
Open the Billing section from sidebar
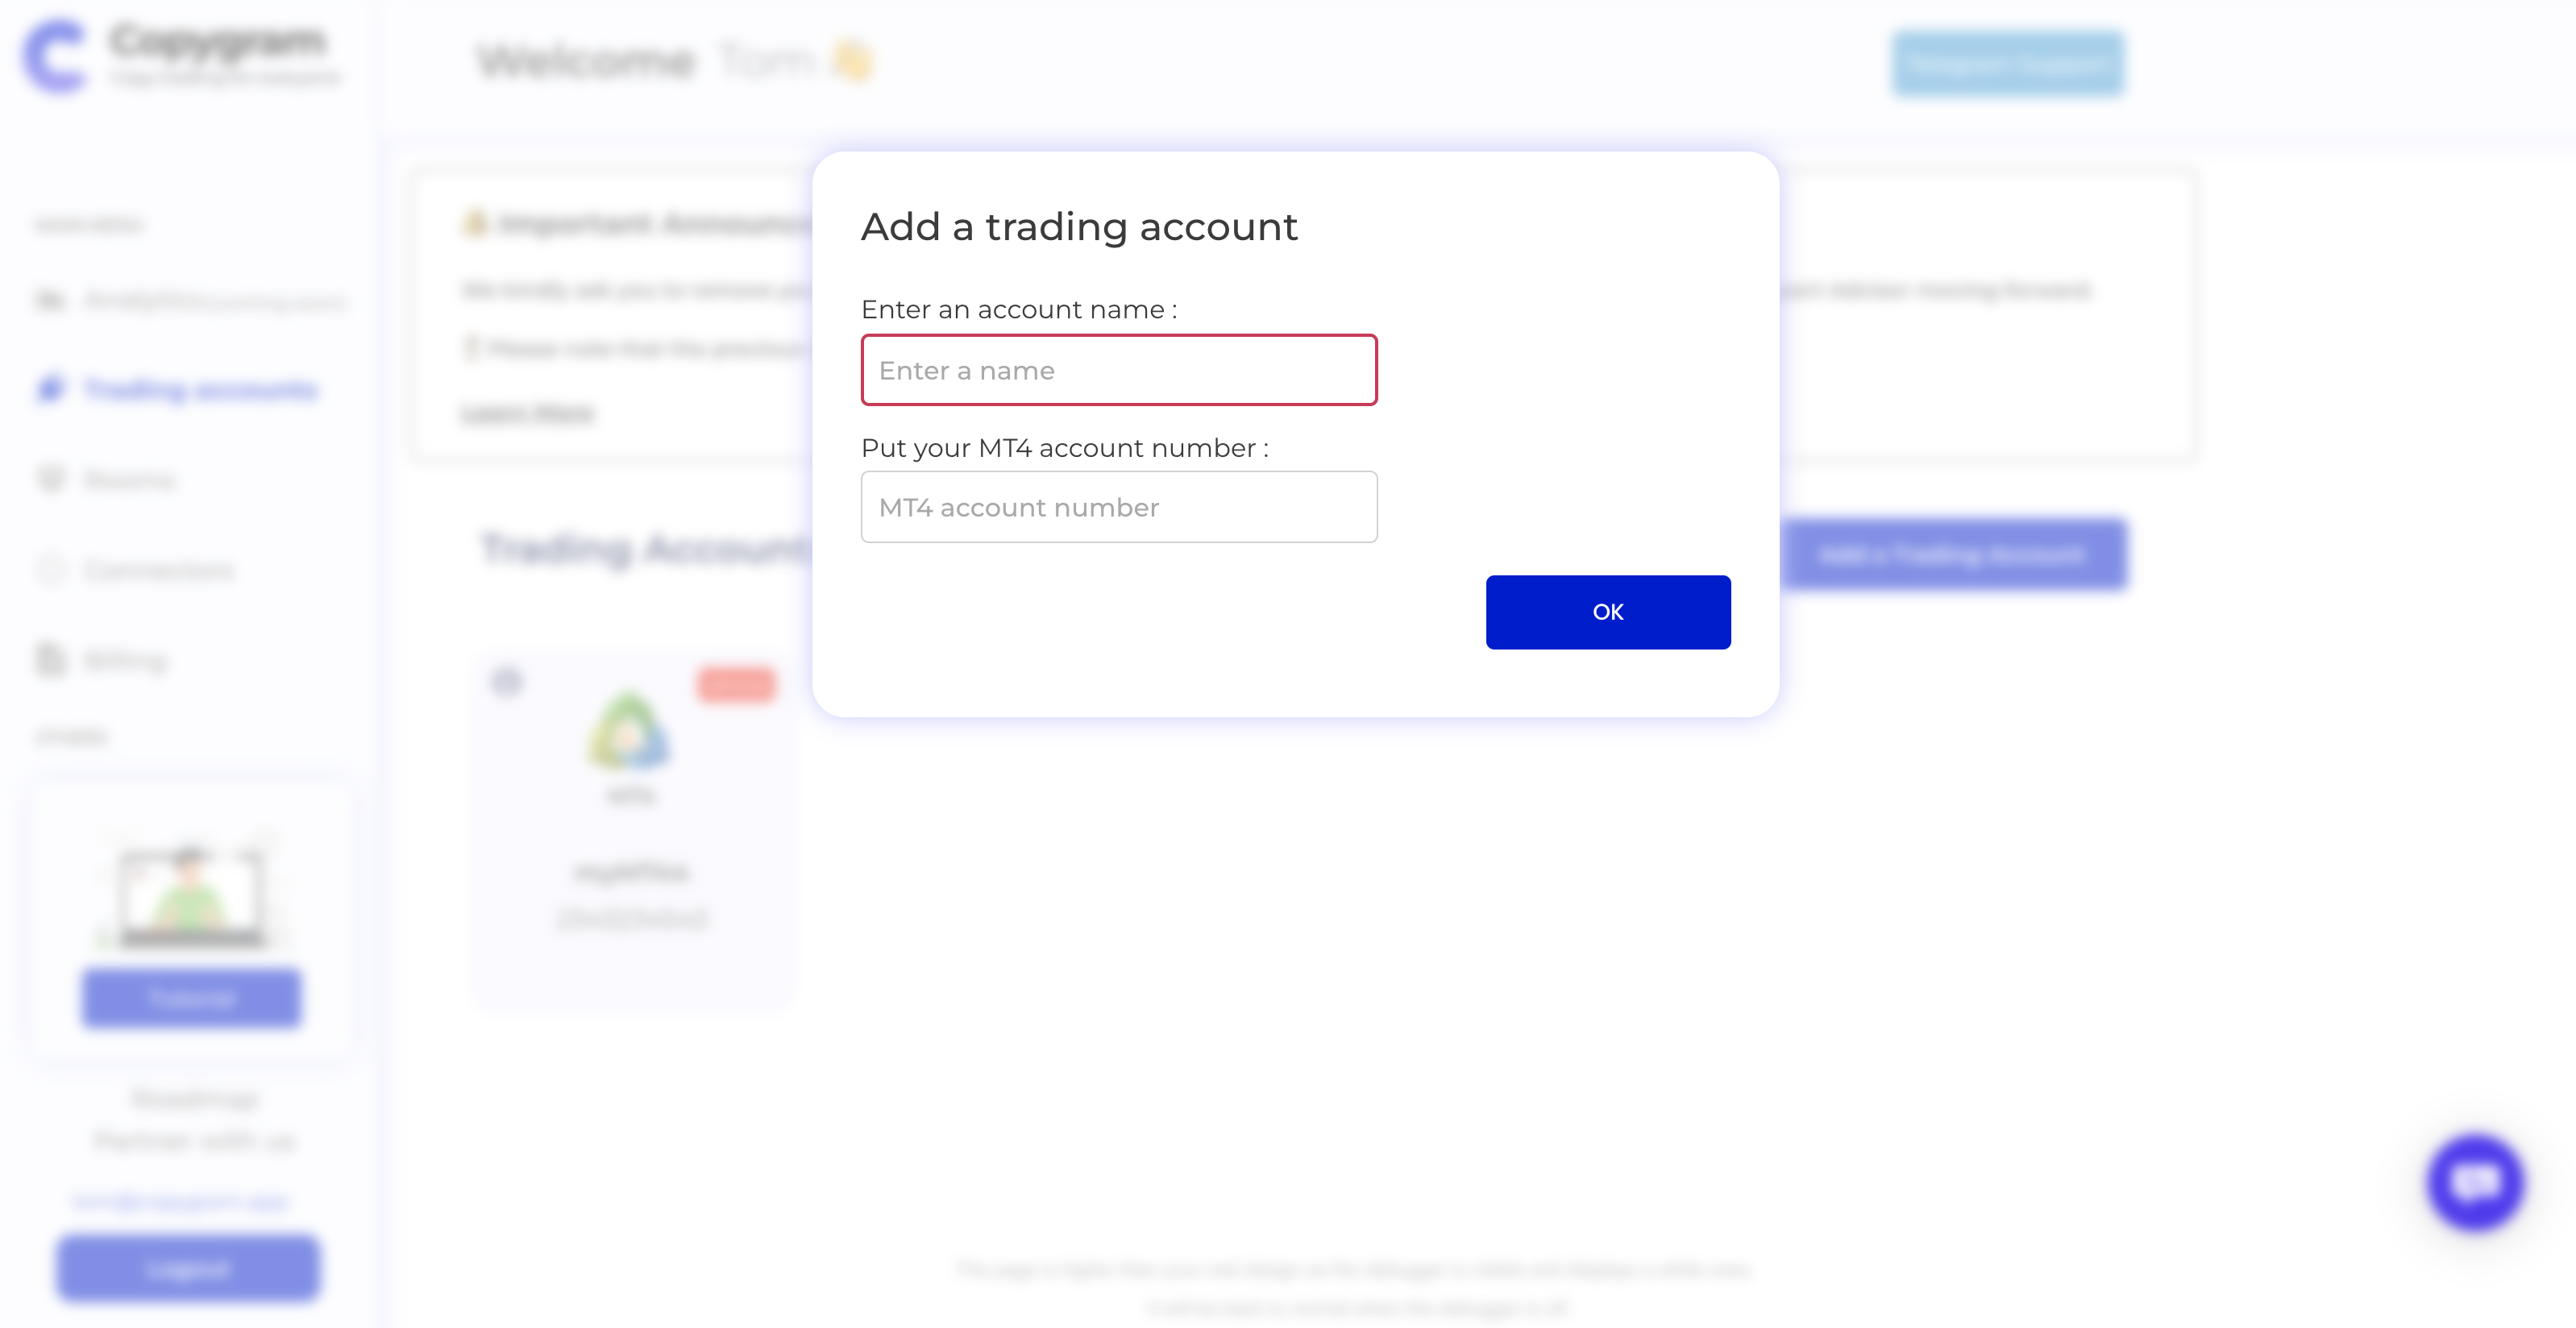click(x=124, y=659)
